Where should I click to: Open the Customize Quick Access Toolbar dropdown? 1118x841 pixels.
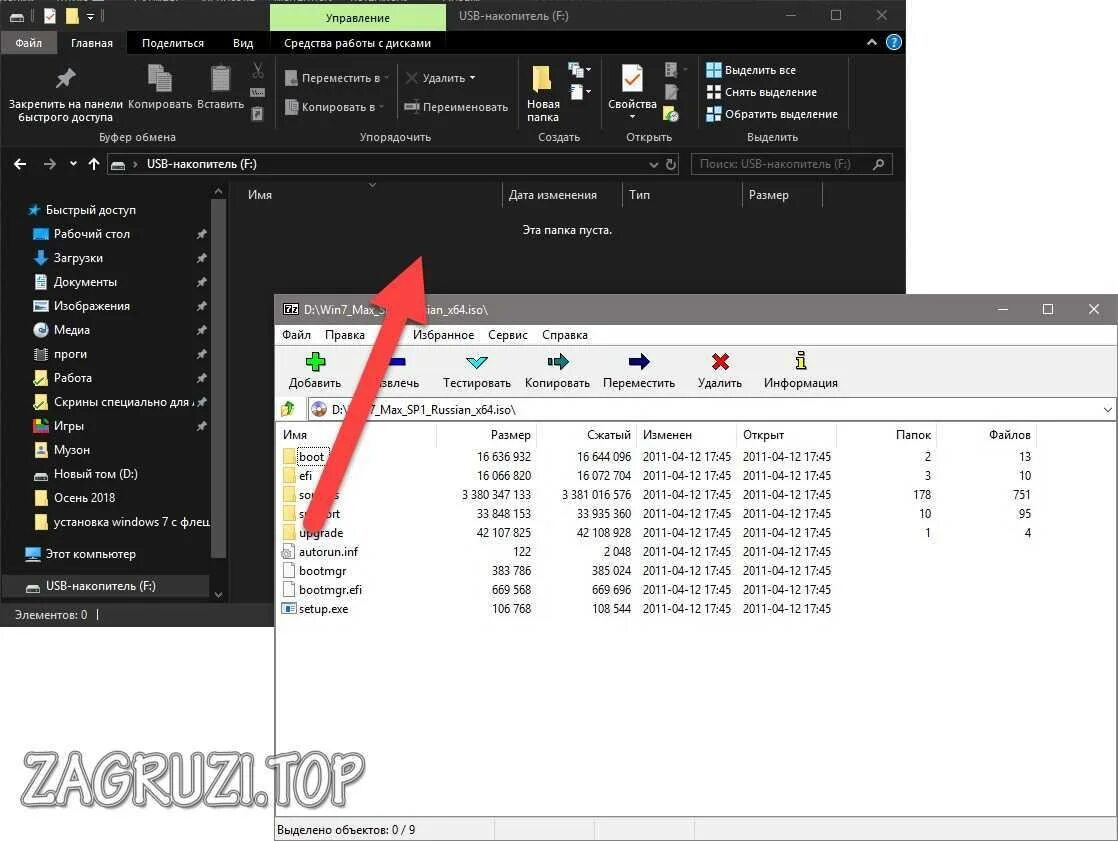click(90, 16)
